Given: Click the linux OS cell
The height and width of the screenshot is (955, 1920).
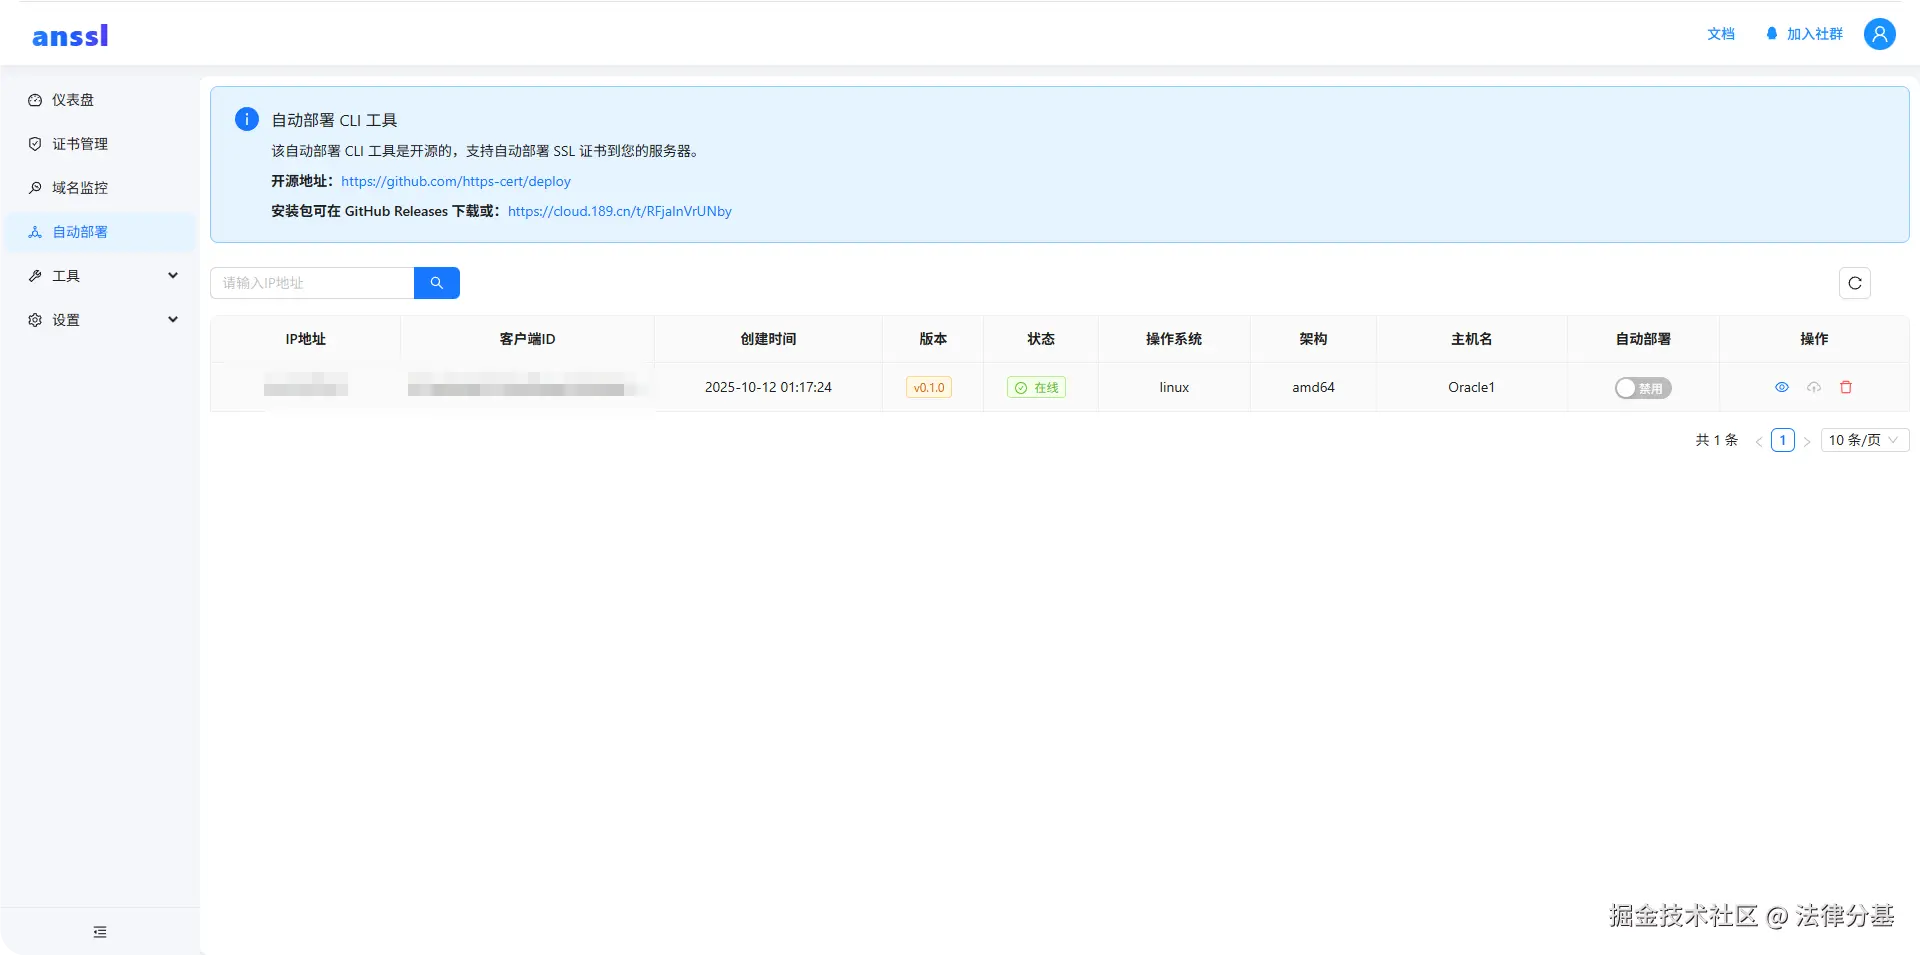Looking at the screenshot, I should click(1174, 387).
